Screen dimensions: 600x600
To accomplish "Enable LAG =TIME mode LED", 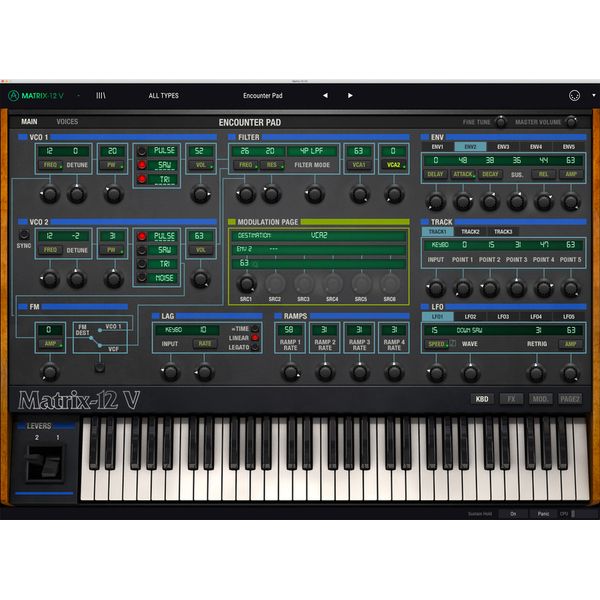I will pos(255,329).
